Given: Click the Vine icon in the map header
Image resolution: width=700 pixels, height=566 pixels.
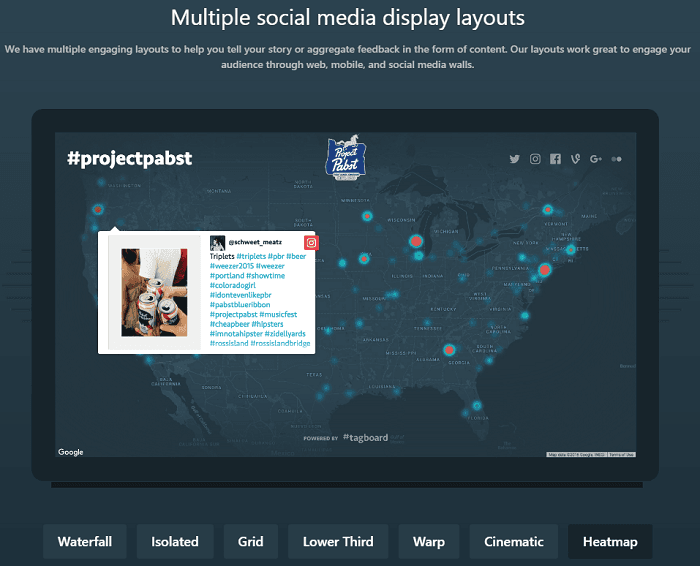Looking at the screenshot, I should point(575,159).
